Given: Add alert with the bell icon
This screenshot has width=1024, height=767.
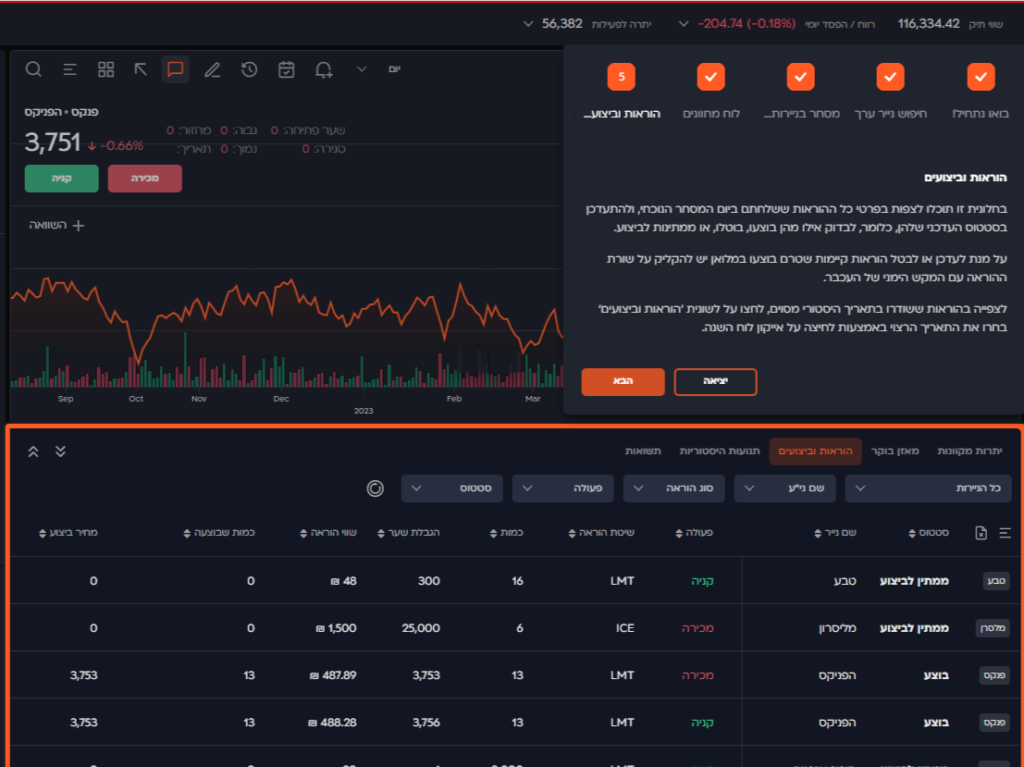Looking at the screenshot, I should click(x=323, y=69).
